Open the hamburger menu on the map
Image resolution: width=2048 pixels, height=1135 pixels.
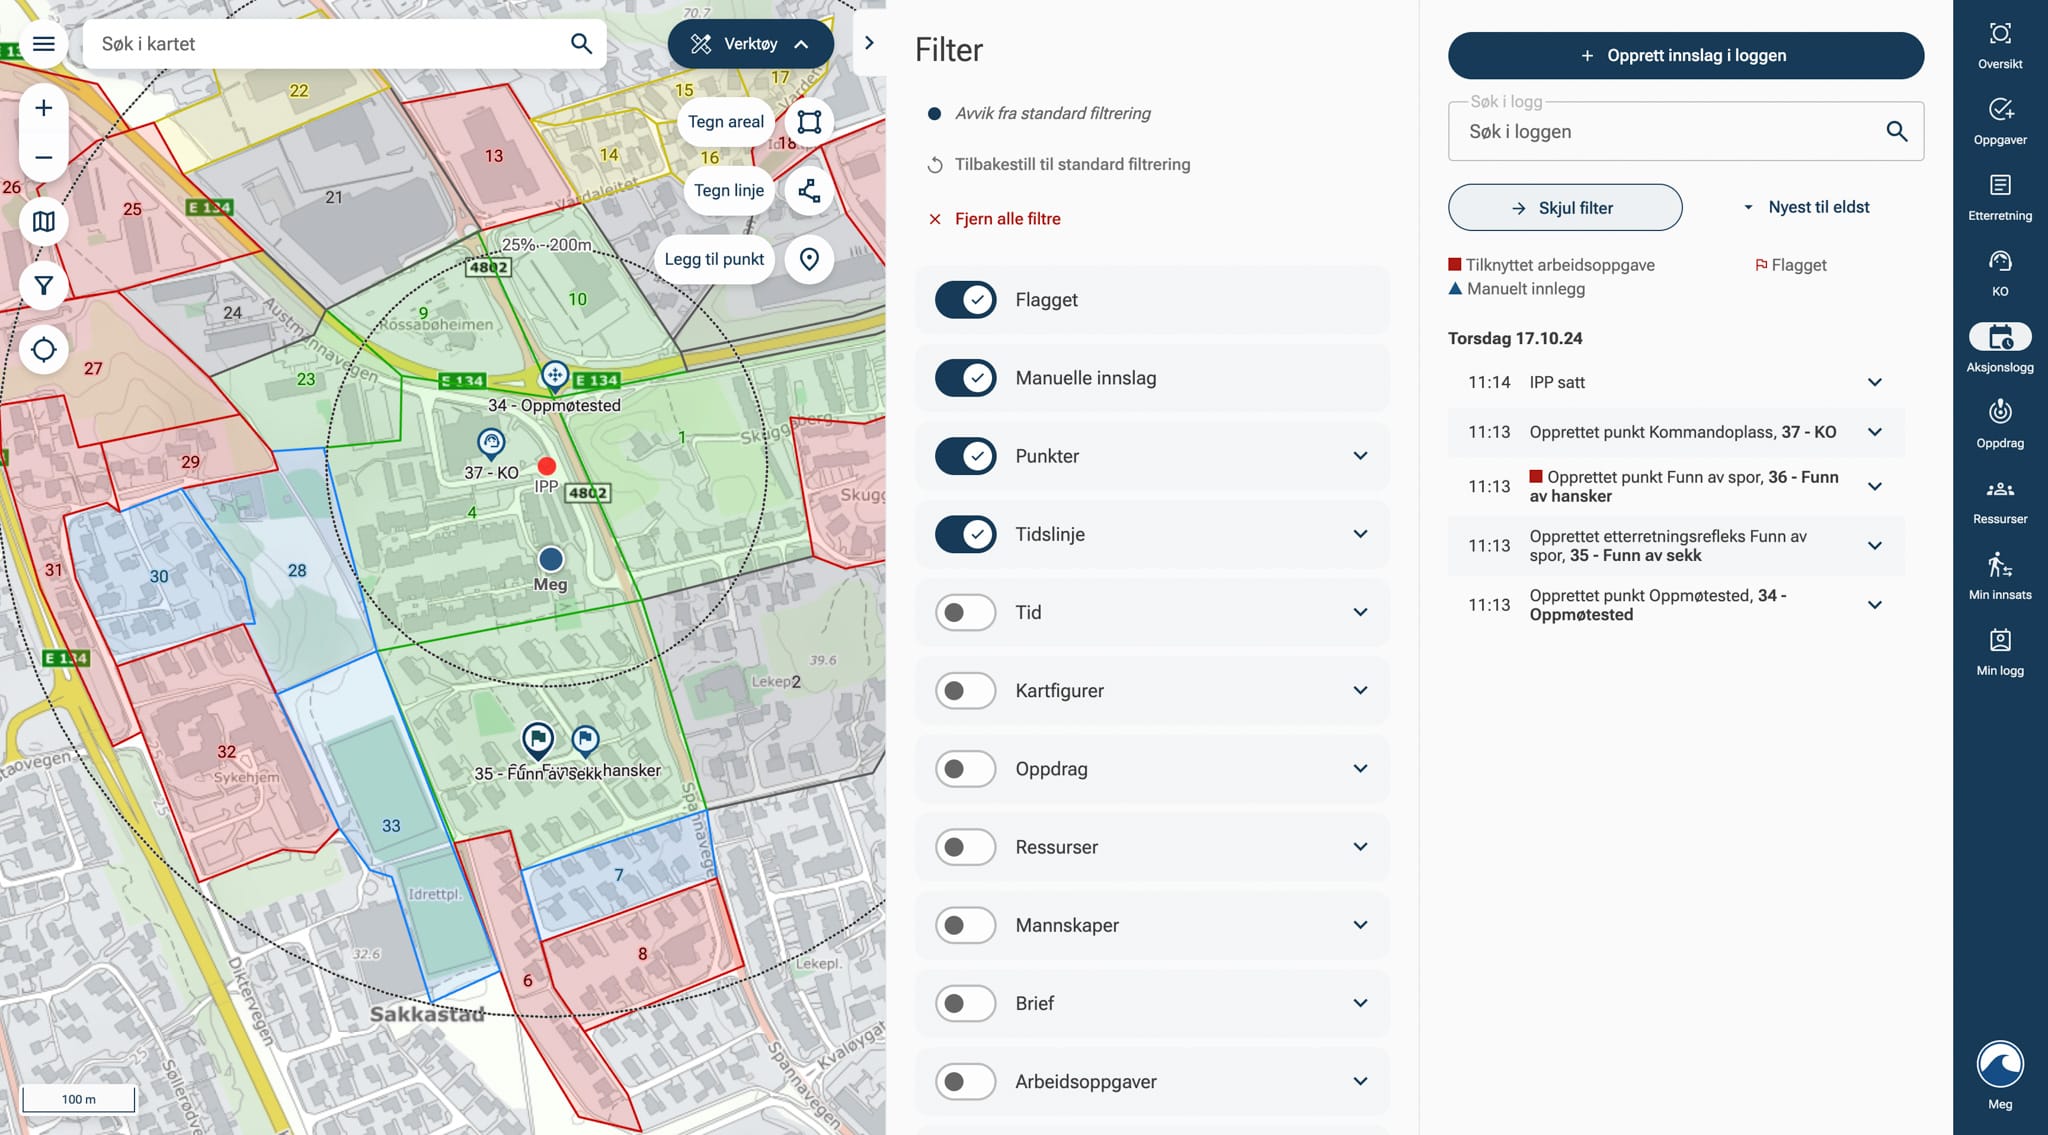[x=44, y=44]
